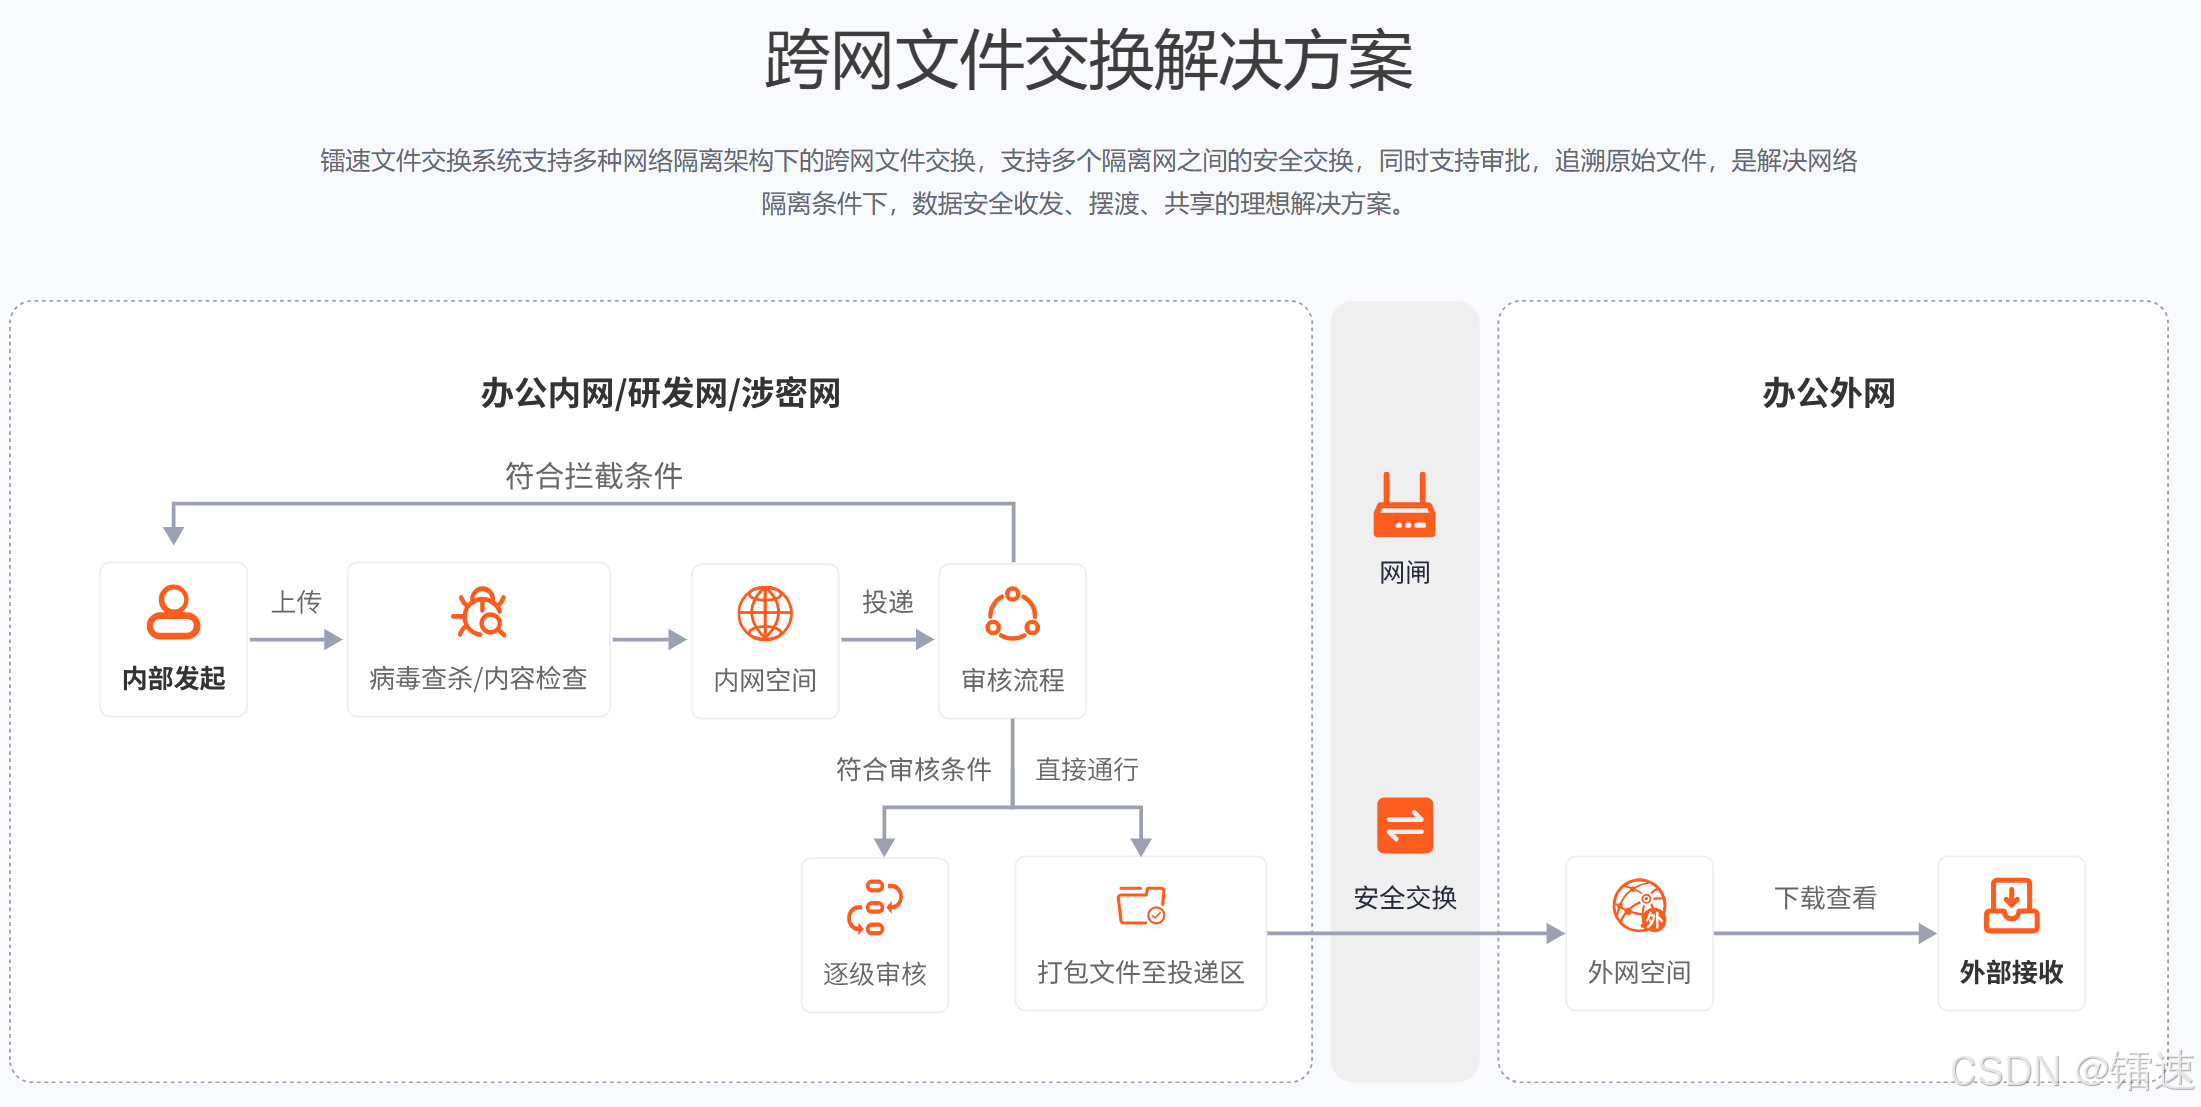Click the 安全交换 swap arrows icon
This screenshot has height=1107, width=2201.
tap(1404, 825)
